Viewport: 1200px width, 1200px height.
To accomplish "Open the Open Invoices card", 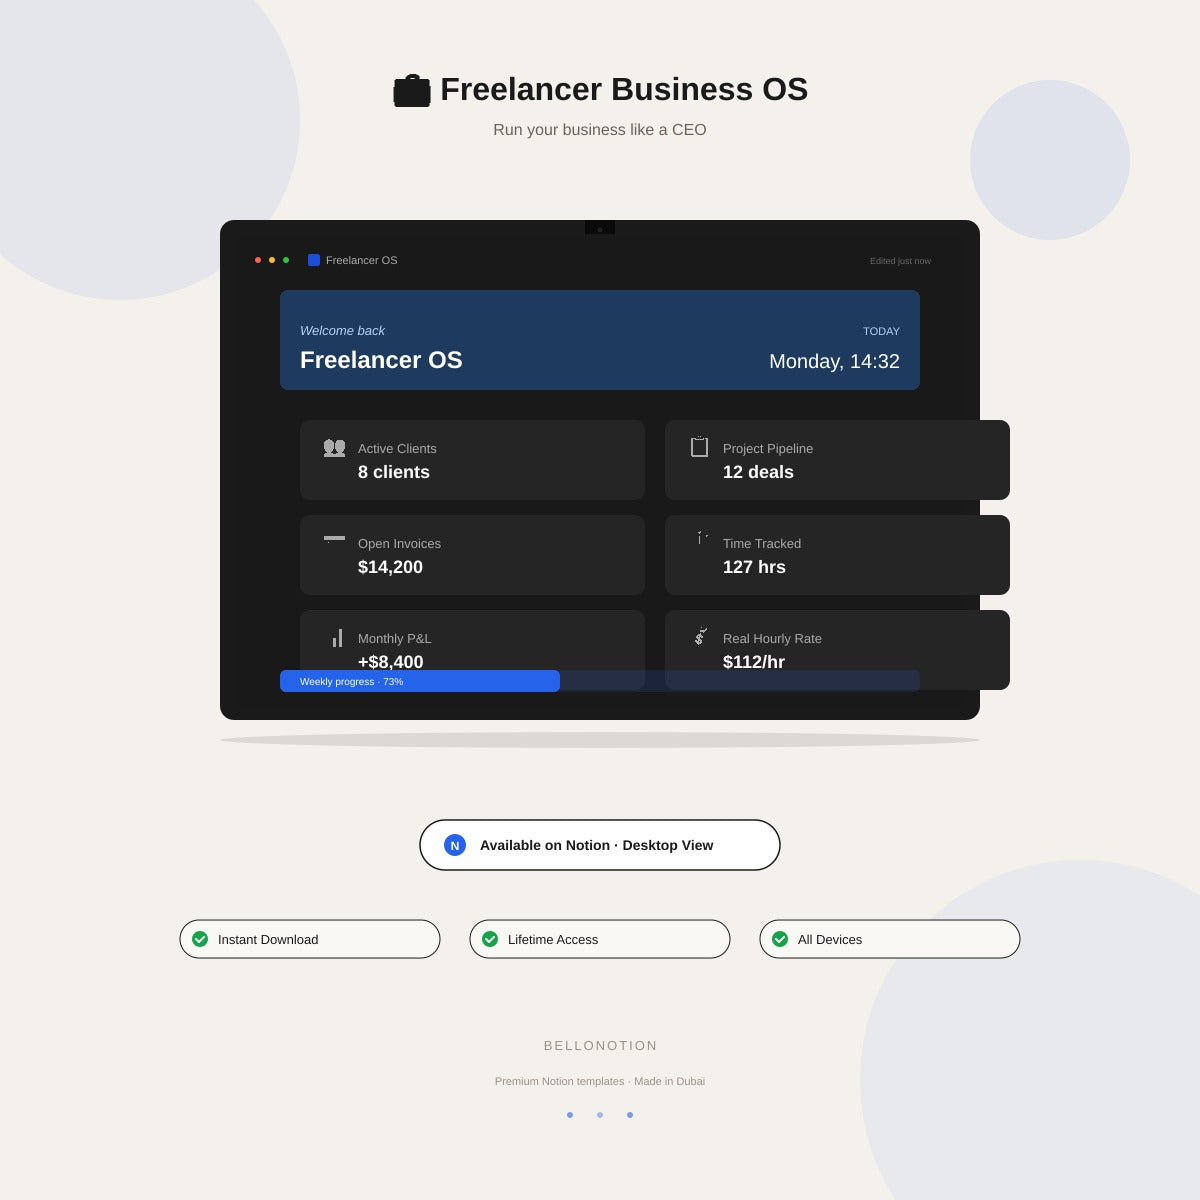I will coord(472,555).
